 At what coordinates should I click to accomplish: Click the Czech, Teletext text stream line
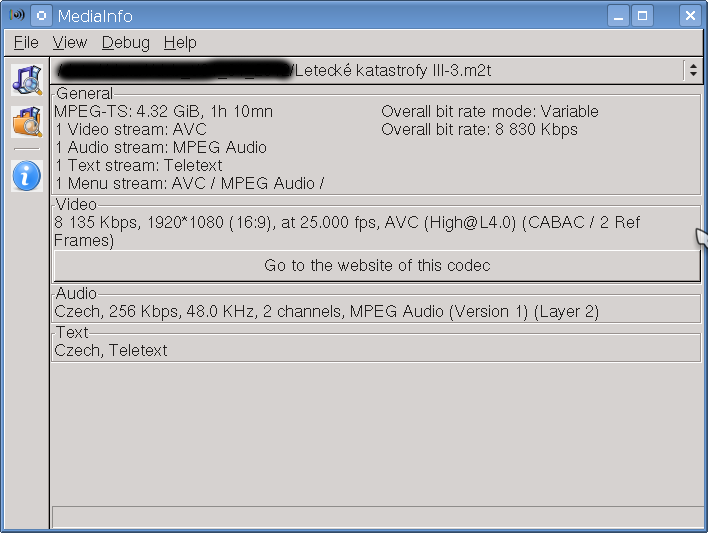111,350
